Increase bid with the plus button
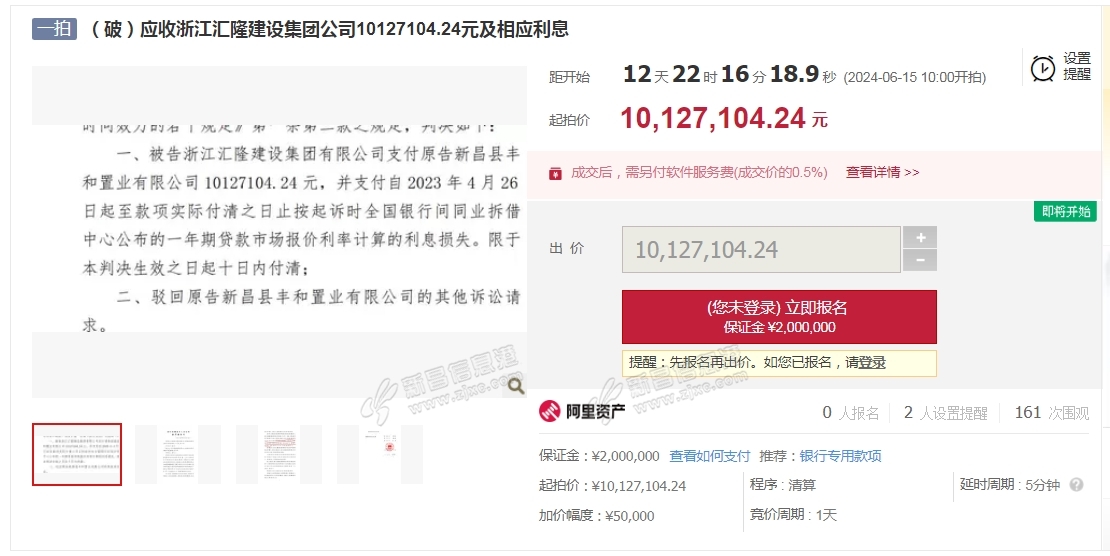The width and height of the screenshot is (1110, 556). 920,238
